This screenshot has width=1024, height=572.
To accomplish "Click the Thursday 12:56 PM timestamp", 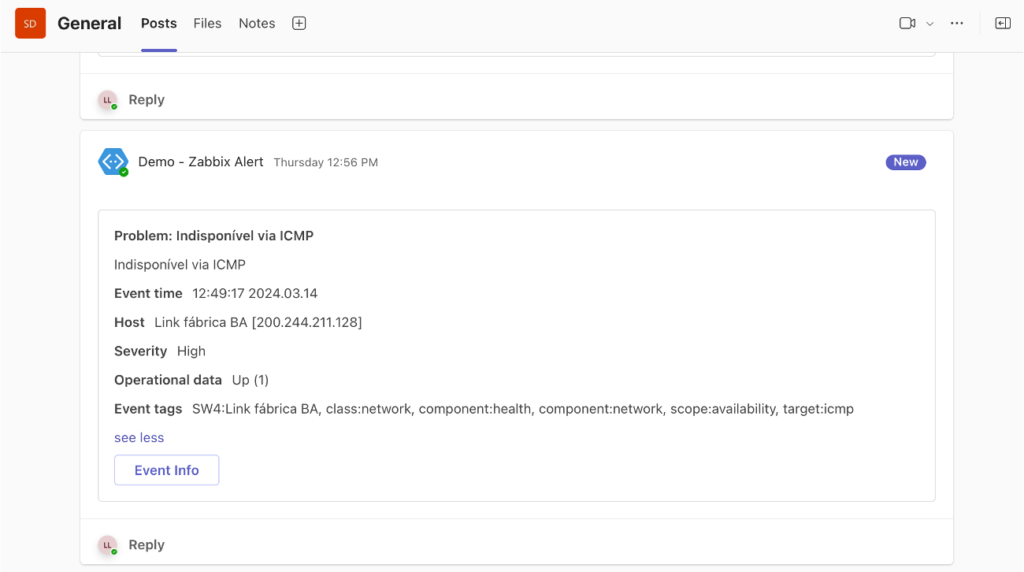I will [x=326, y=163].
